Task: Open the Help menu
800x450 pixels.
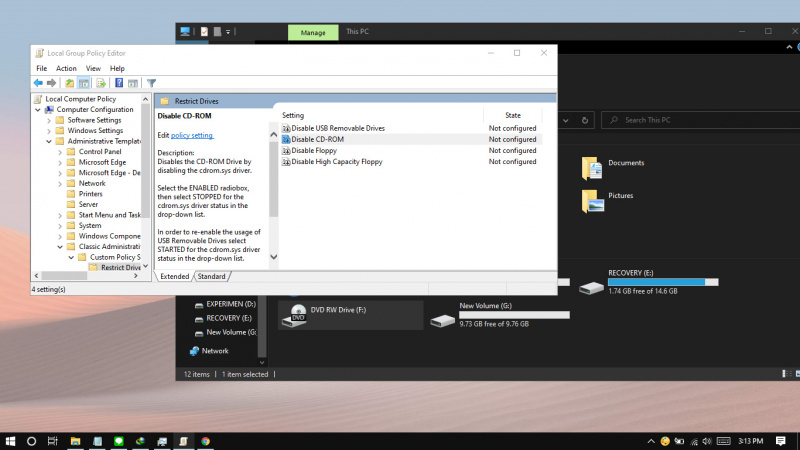Action: point(117,68)
